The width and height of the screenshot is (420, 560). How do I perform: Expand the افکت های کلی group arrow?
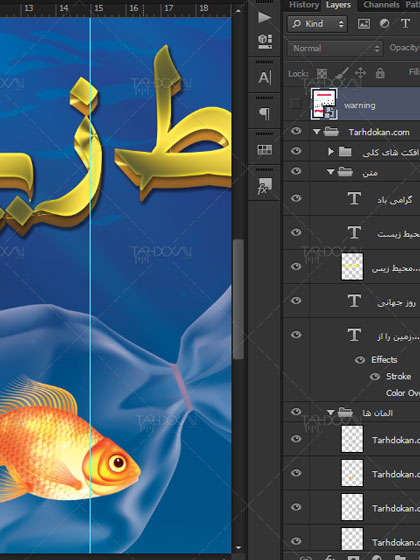(331, 152)
